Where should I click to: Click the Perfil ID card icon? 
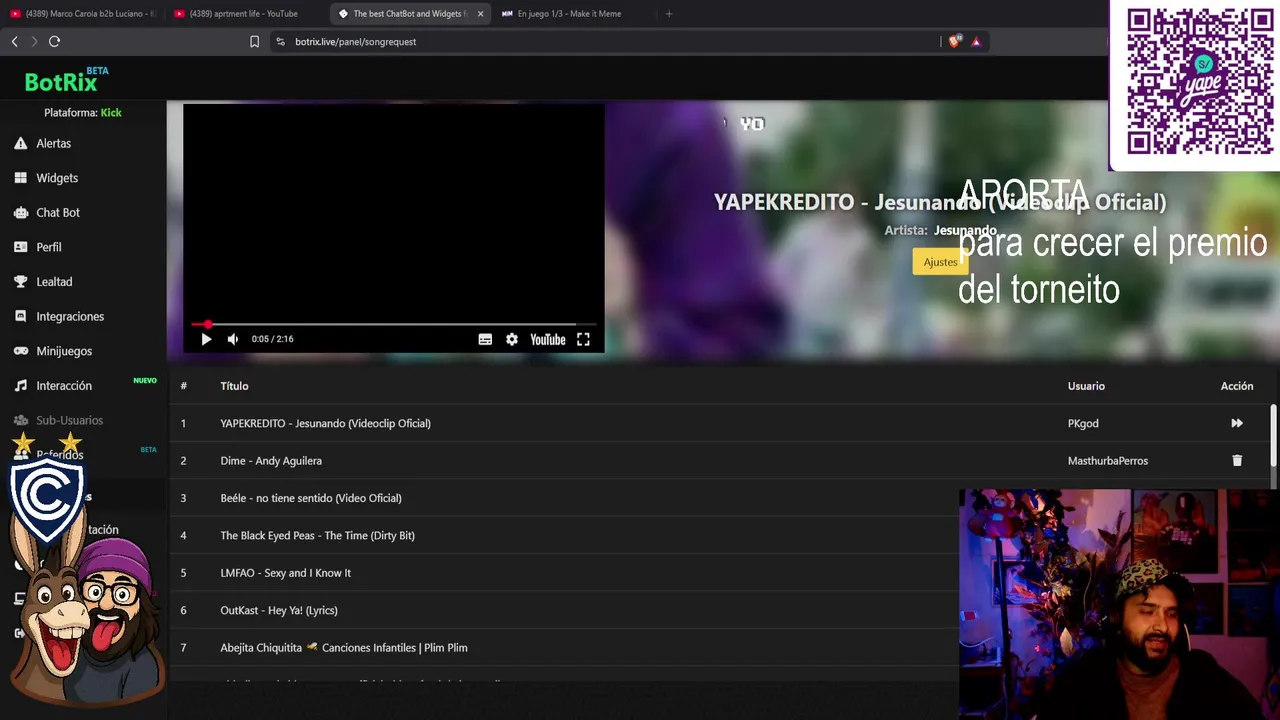[20, 247]
